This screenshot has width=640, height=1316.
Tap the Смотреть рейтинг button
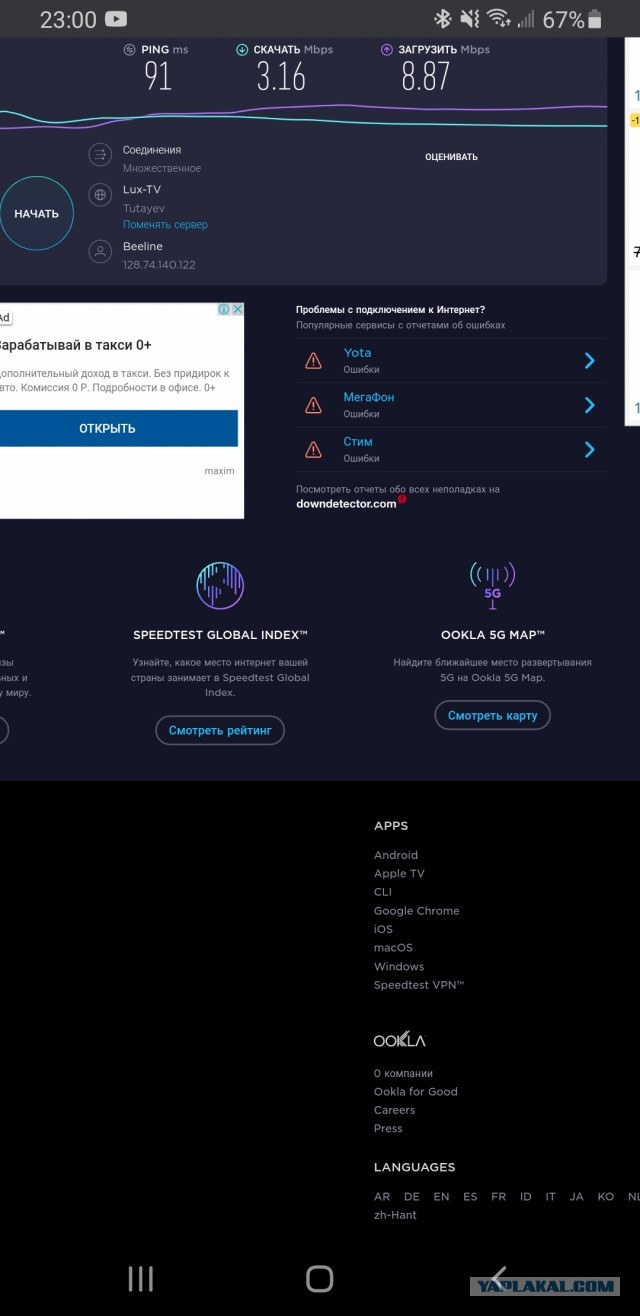coord(220,731)
